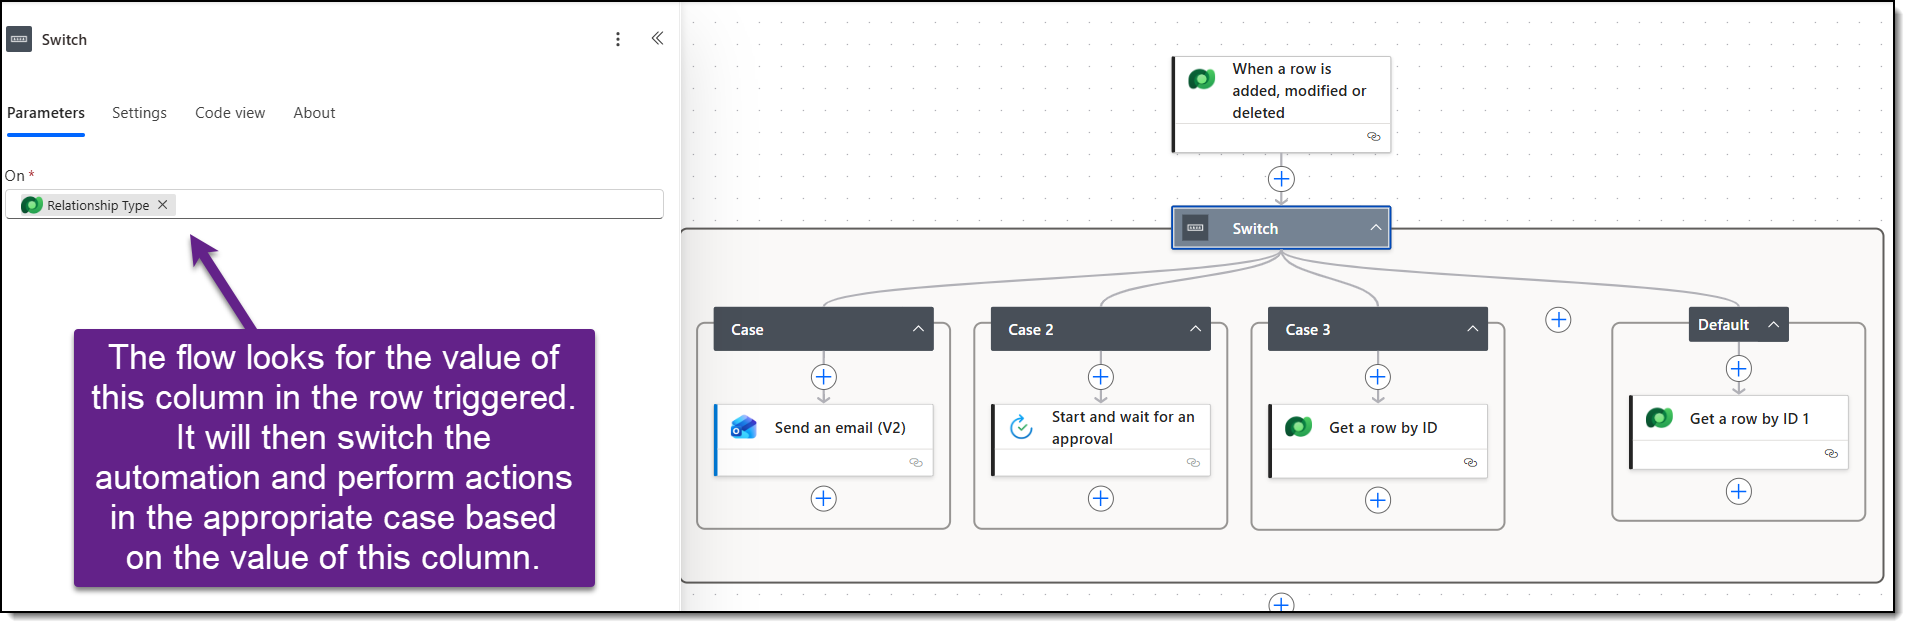
Task: Click inside the On input field
Action: click(x=420, y=205)
